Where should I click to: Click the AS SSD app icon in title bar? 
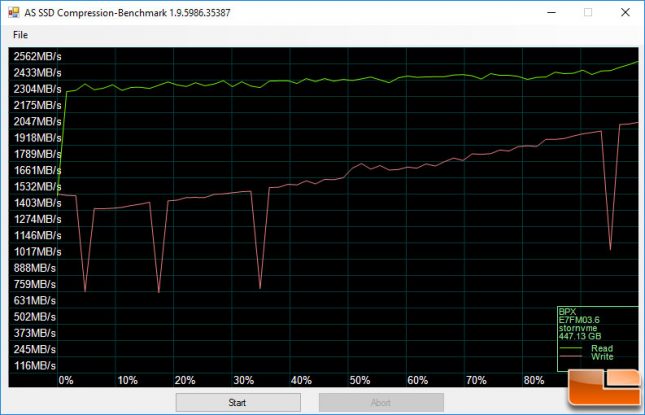(14, 12)
